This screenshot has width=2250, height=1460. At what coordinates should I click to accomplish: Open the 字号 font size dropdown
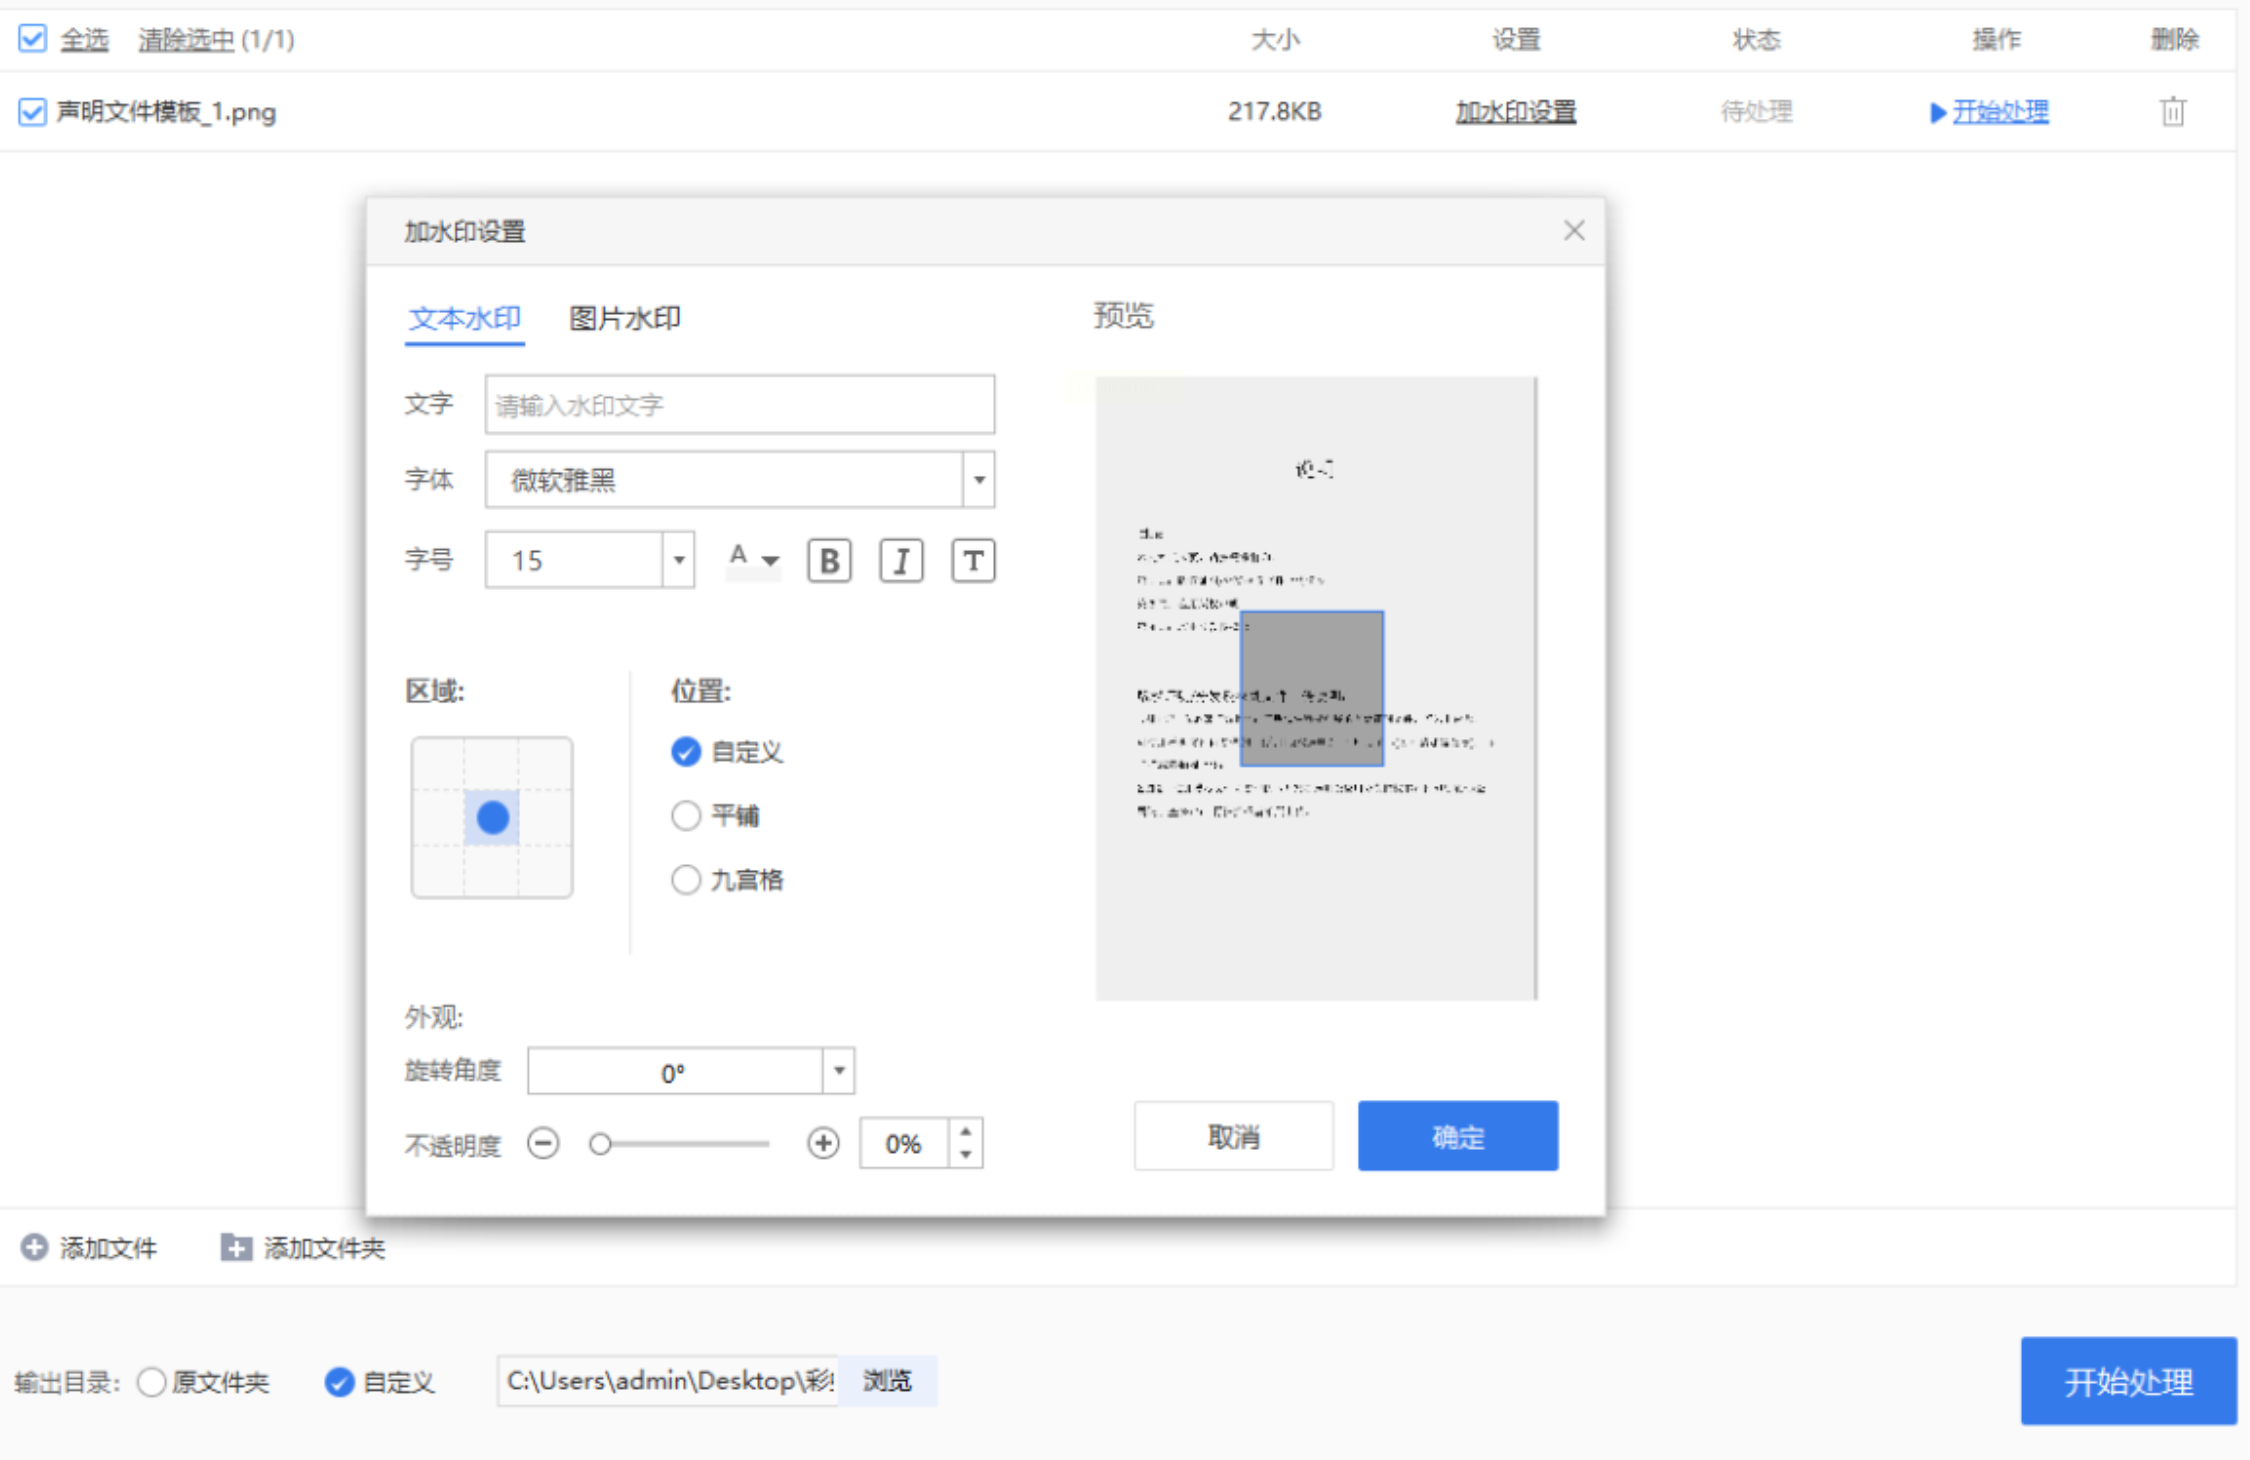678,560
